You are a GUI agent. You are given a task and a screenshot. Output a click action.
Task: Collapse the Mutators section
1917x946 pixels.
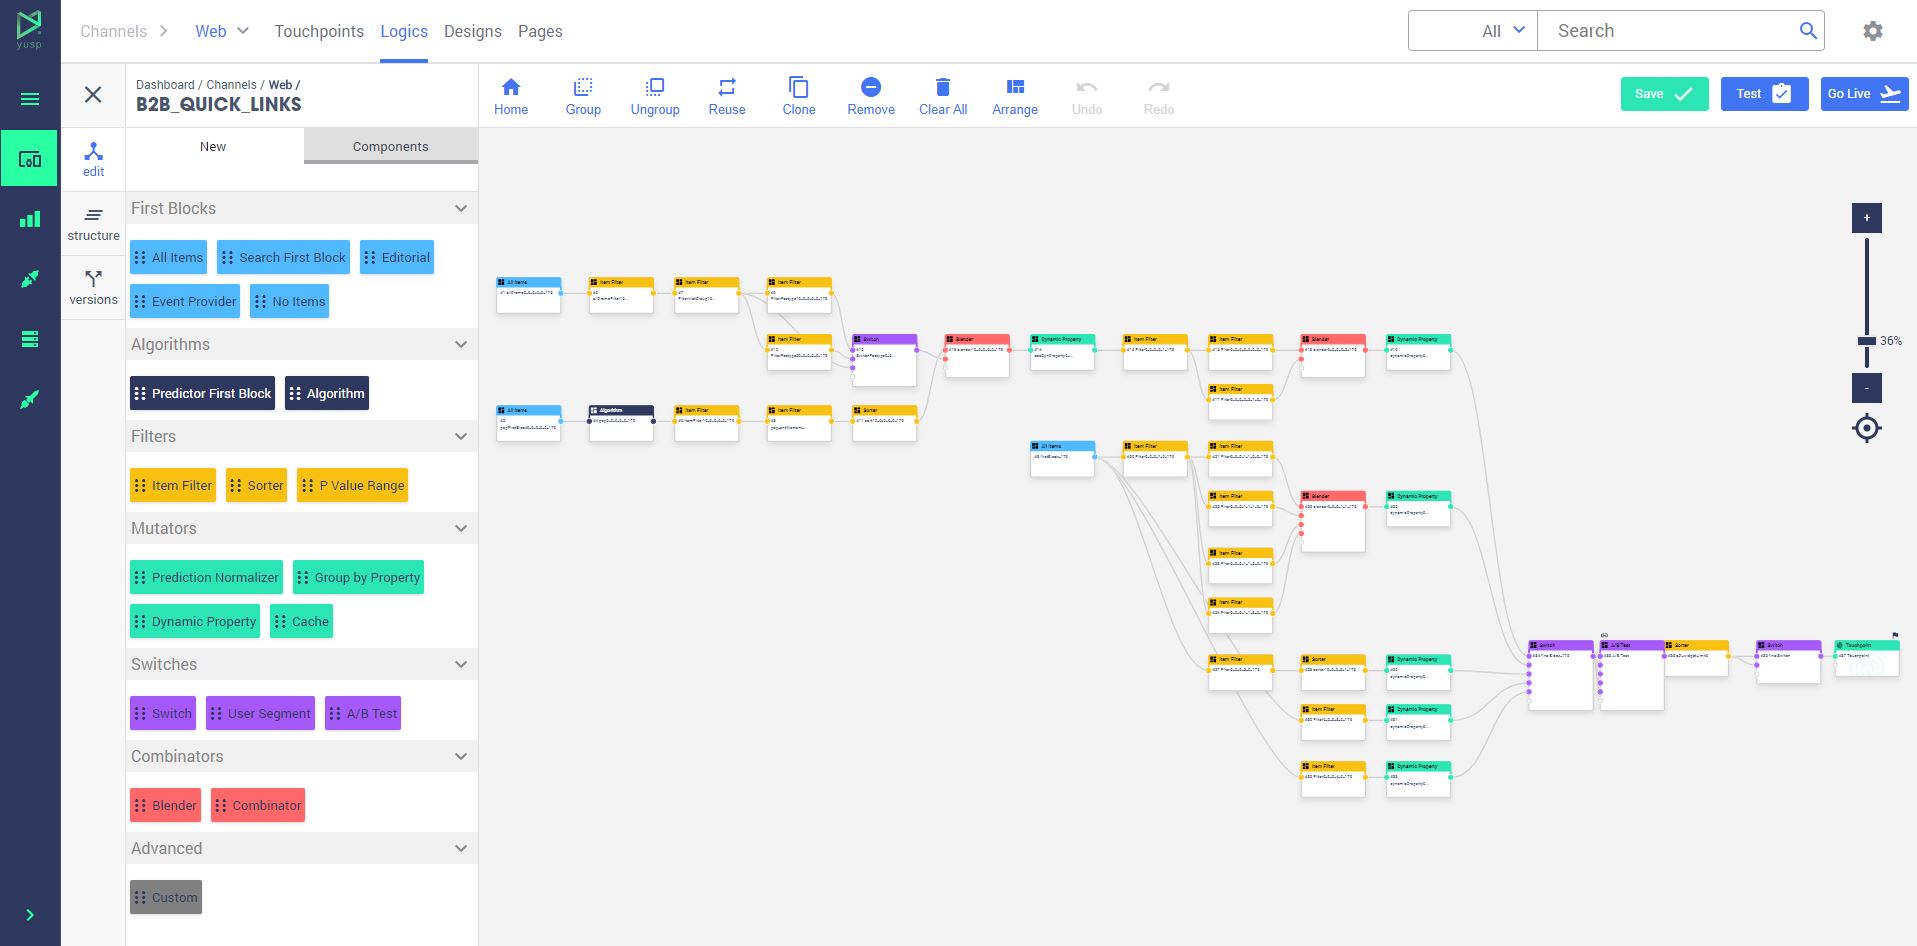pos(461,528)
